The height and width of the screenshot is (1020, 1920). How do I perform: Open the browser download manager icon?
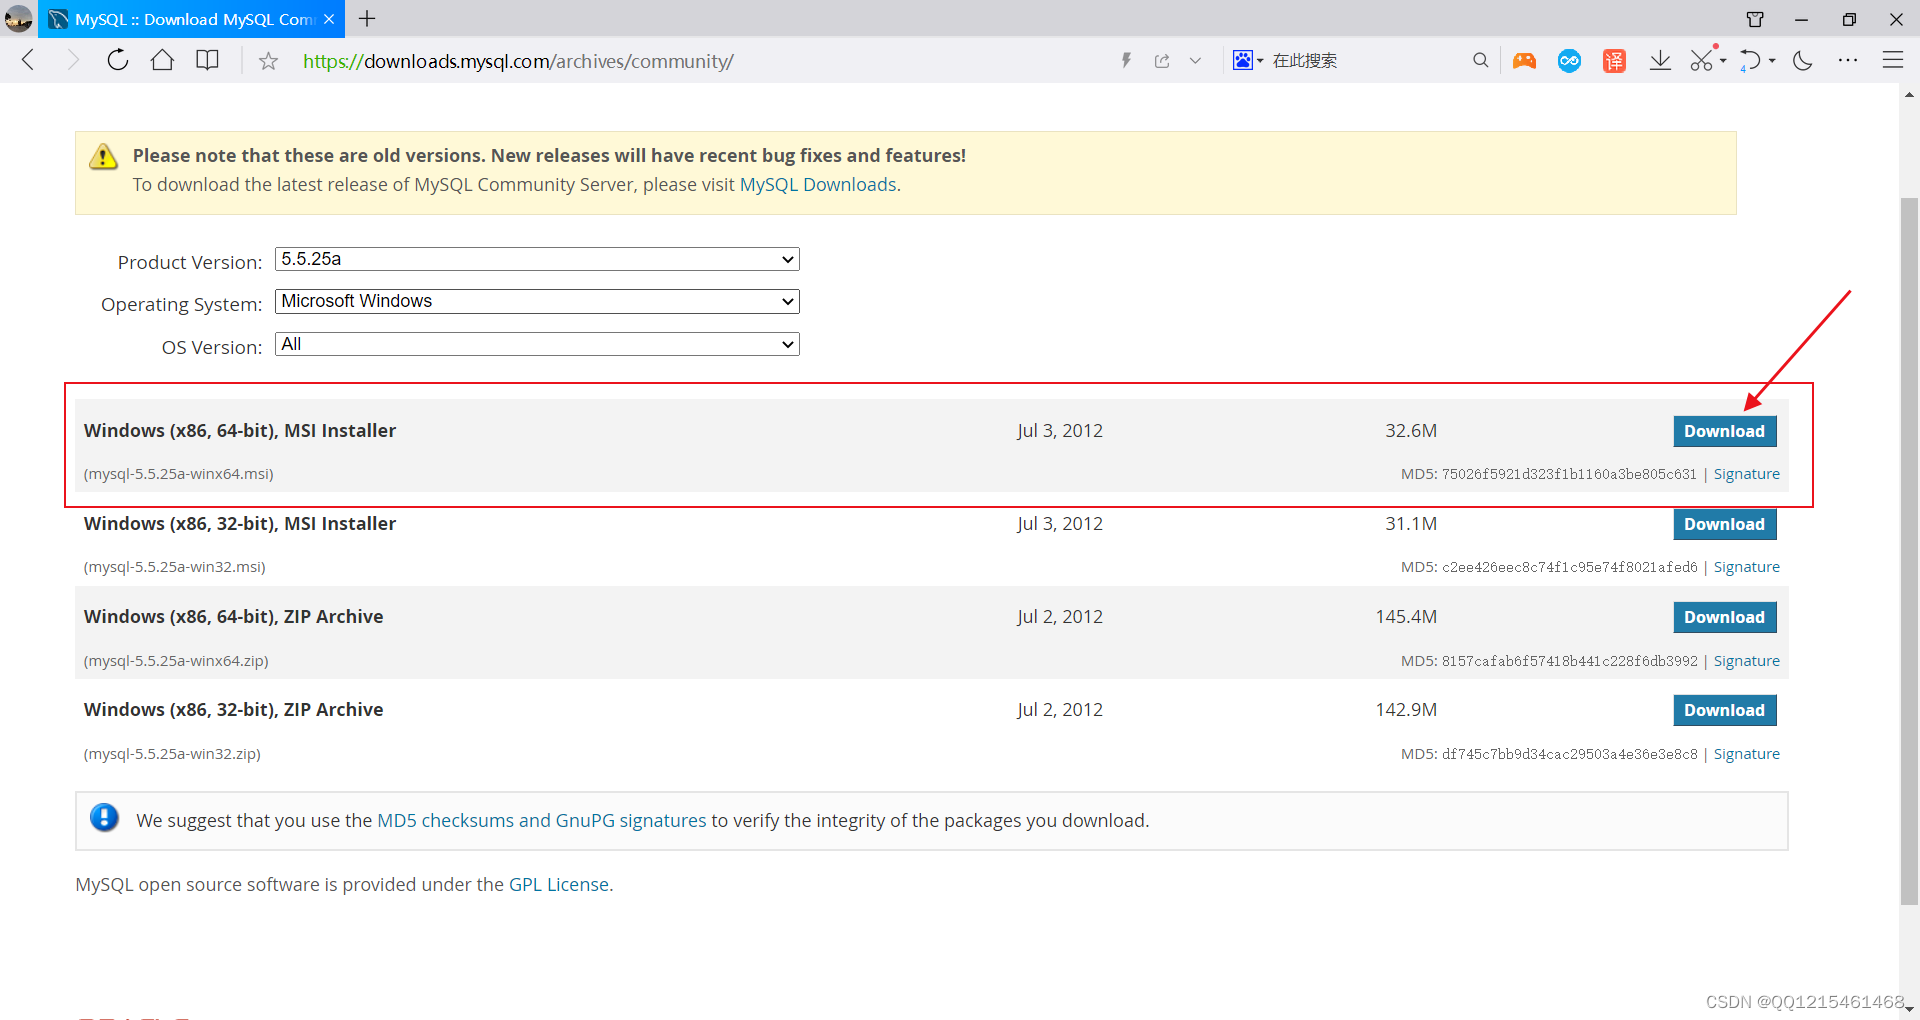click(1660, 60)
